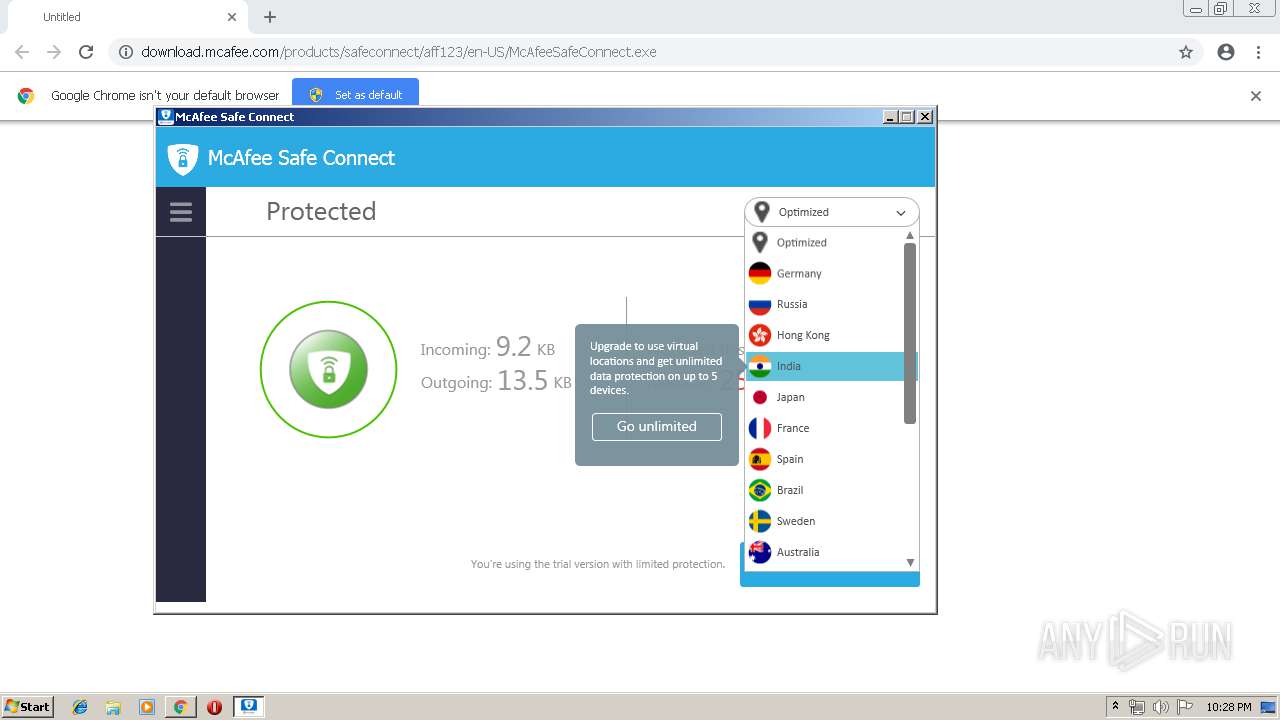Viewport: 1280px width, 720px height.
Task: Switch to Safe Connect taskbar button
Action: 248,706
